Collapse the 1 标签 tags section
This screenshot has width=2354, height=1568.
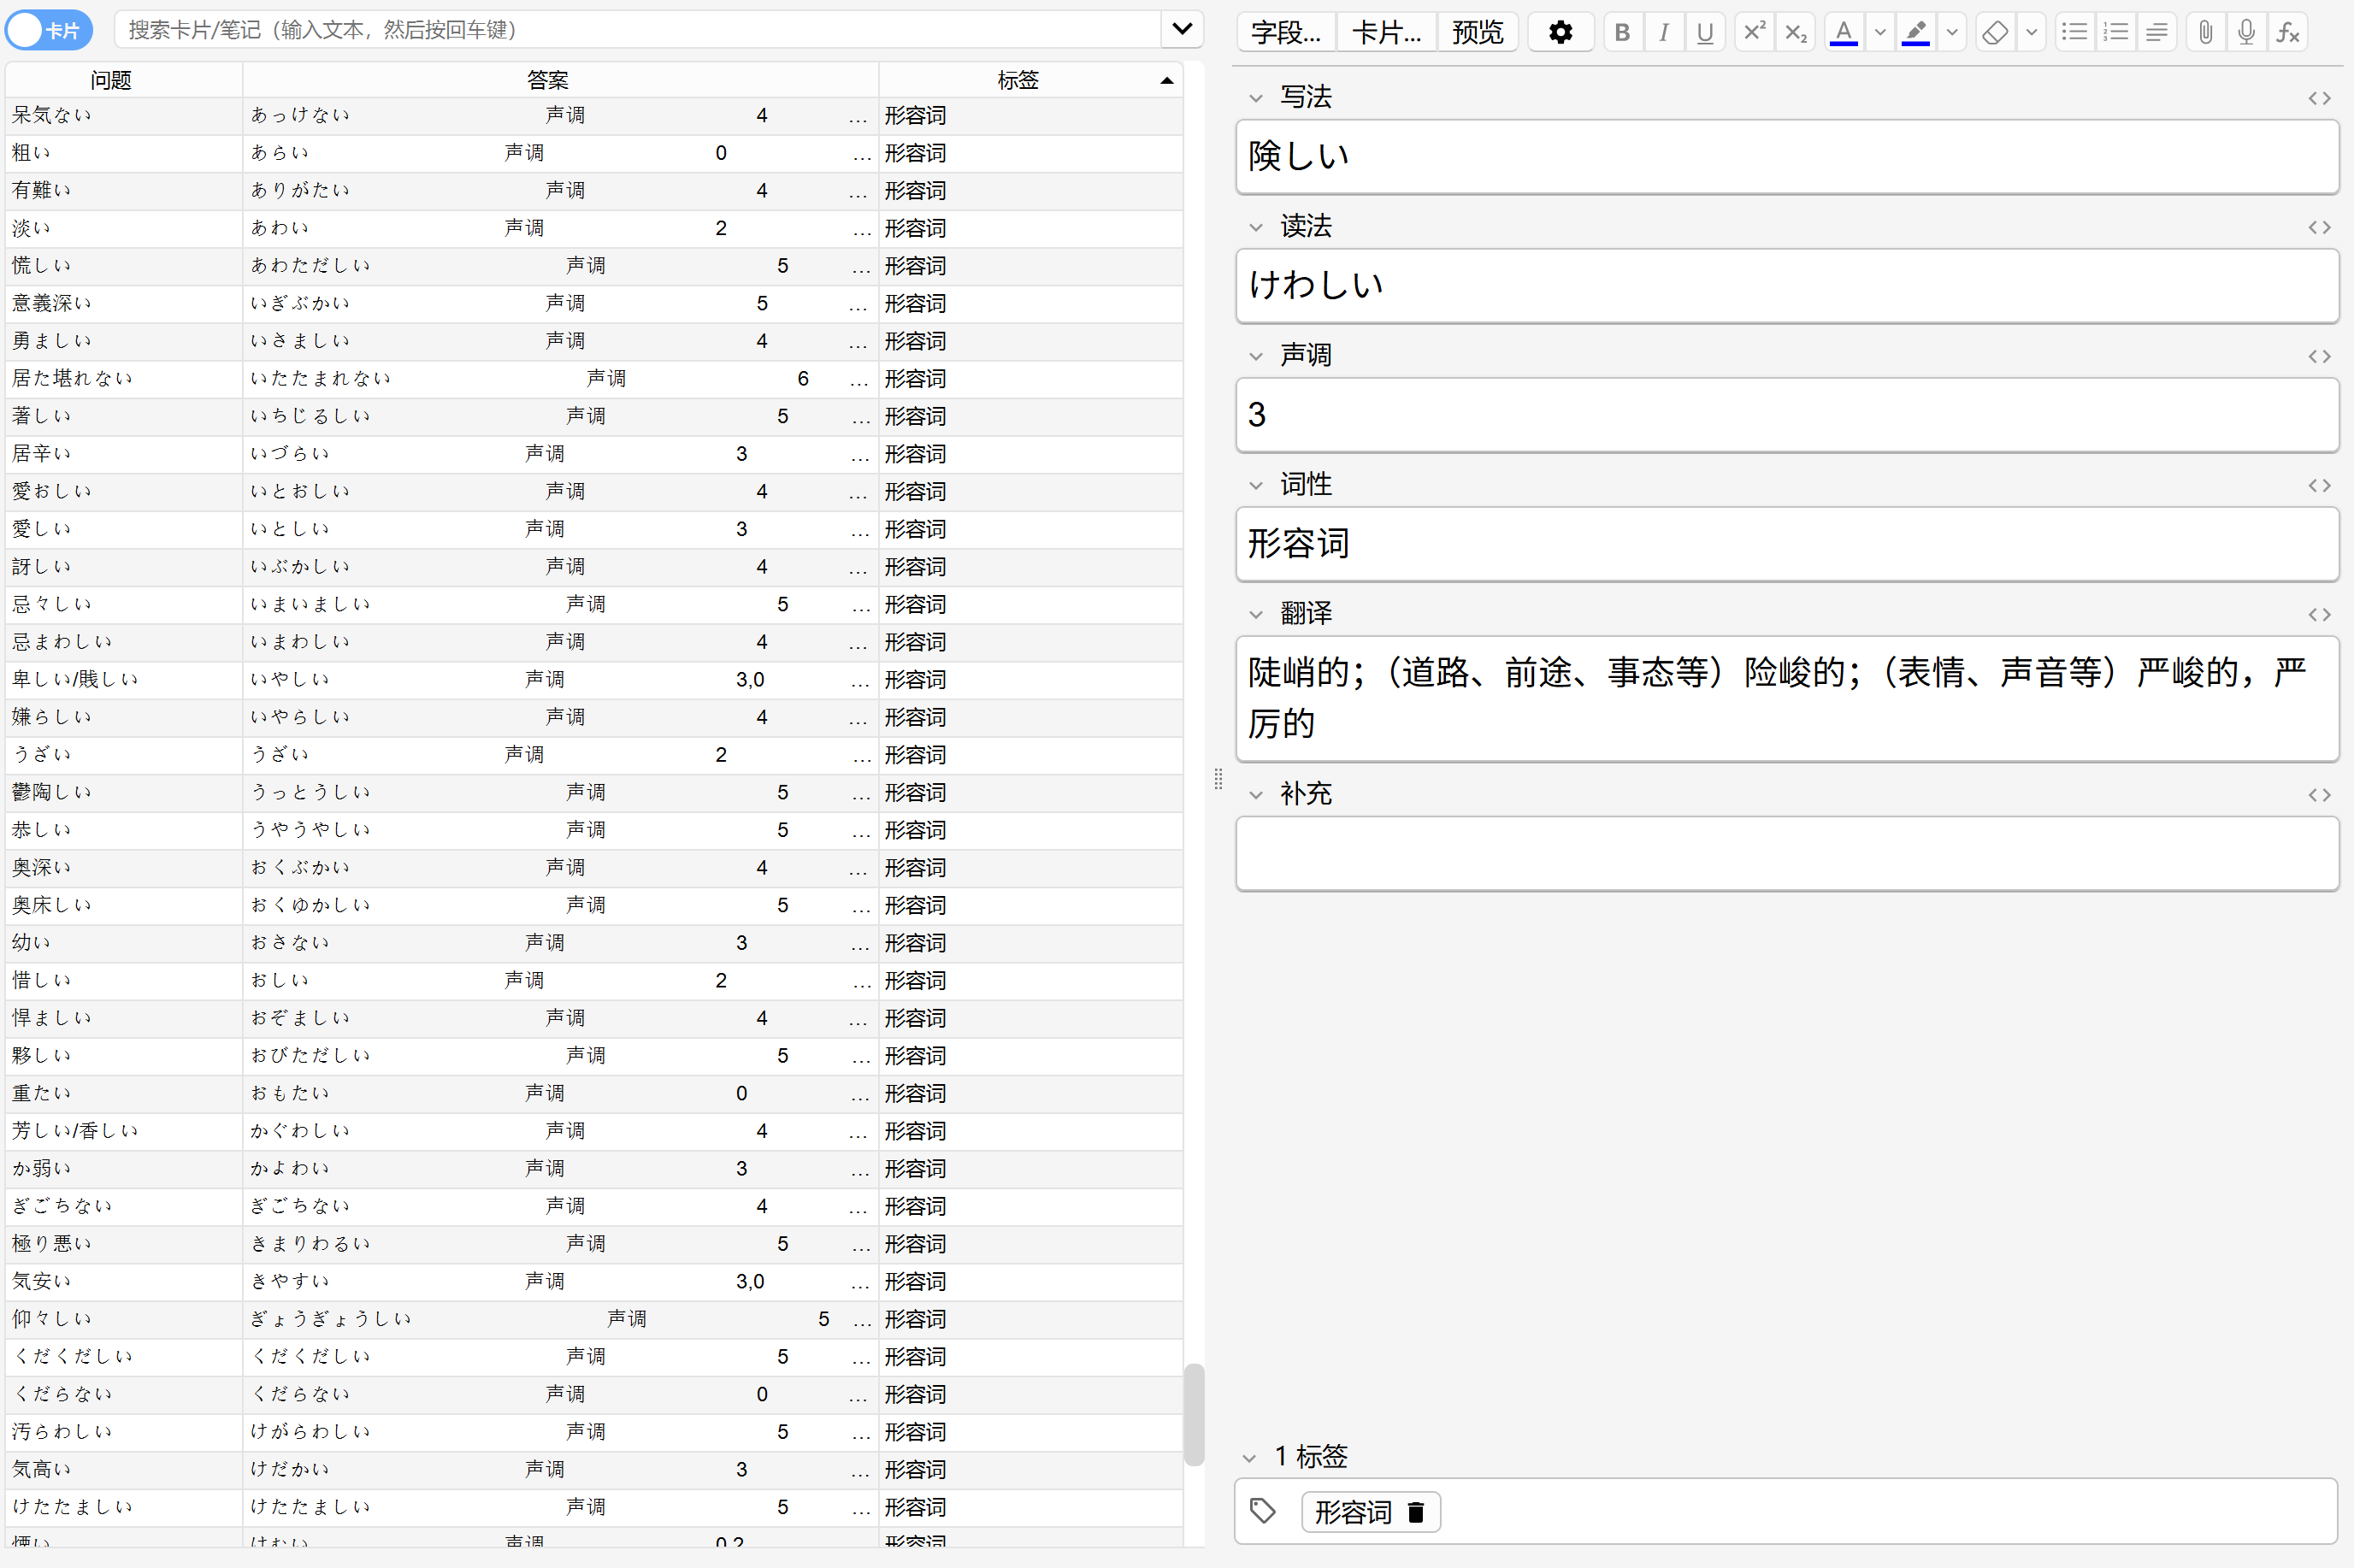pyautogui.click(x=1249, y=1458)
